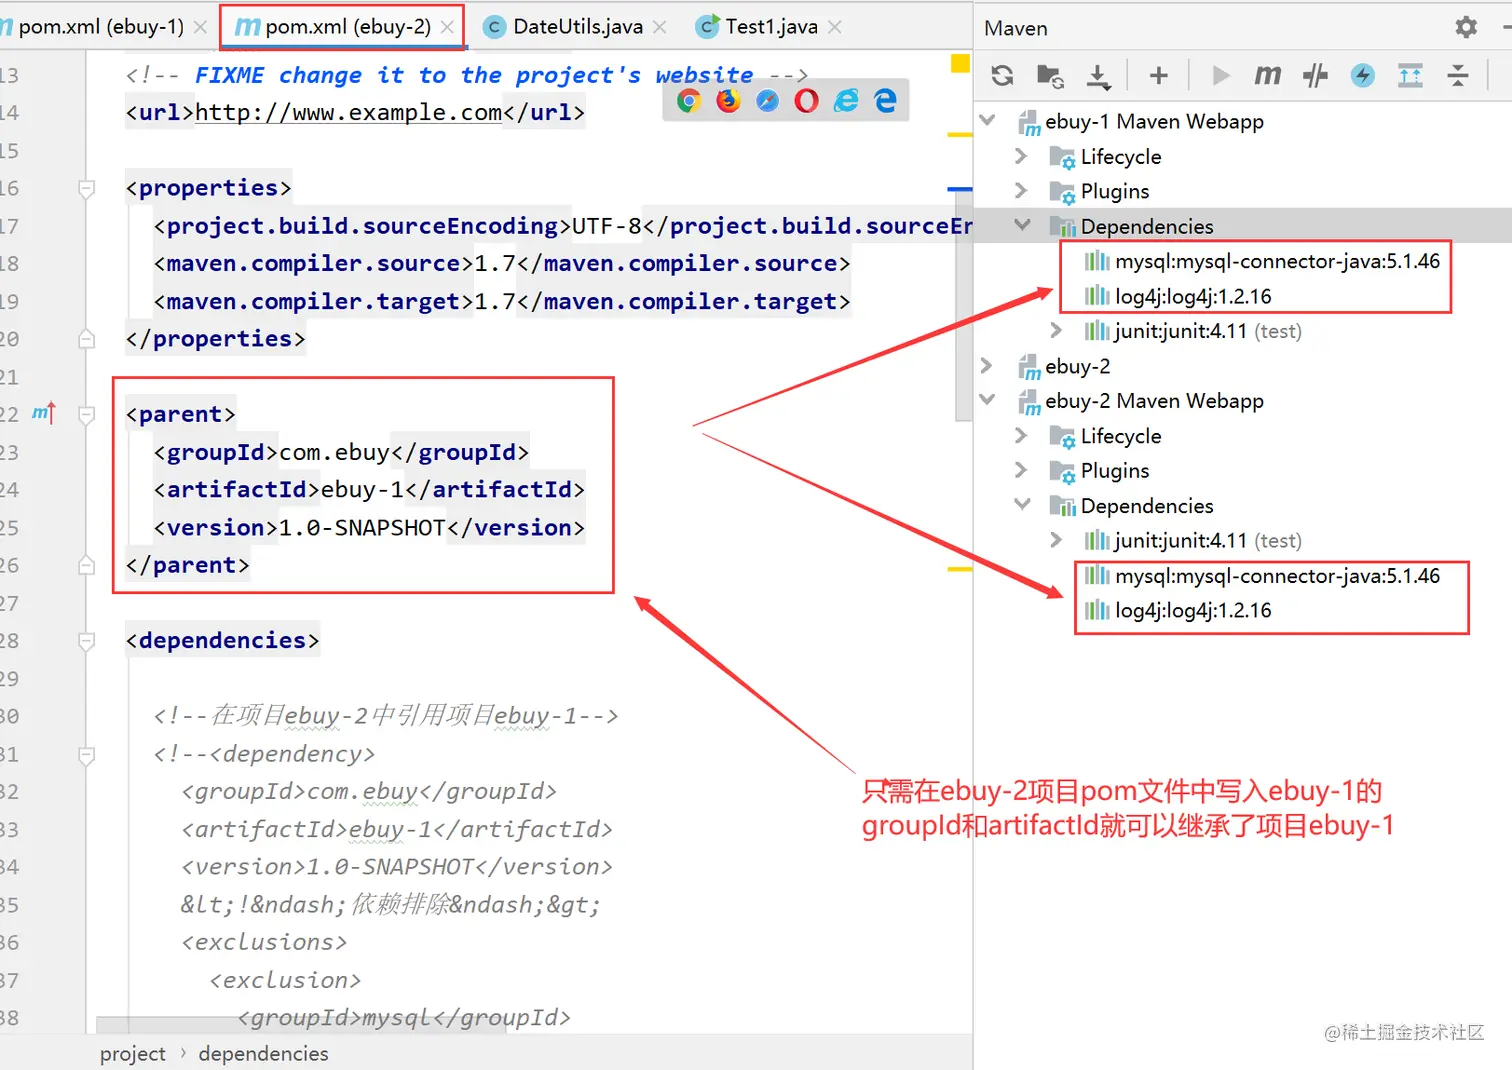
Task: Expand Lifecycle under ebuy-2 Maven Webapp
Action: (x=1021, y=435)
